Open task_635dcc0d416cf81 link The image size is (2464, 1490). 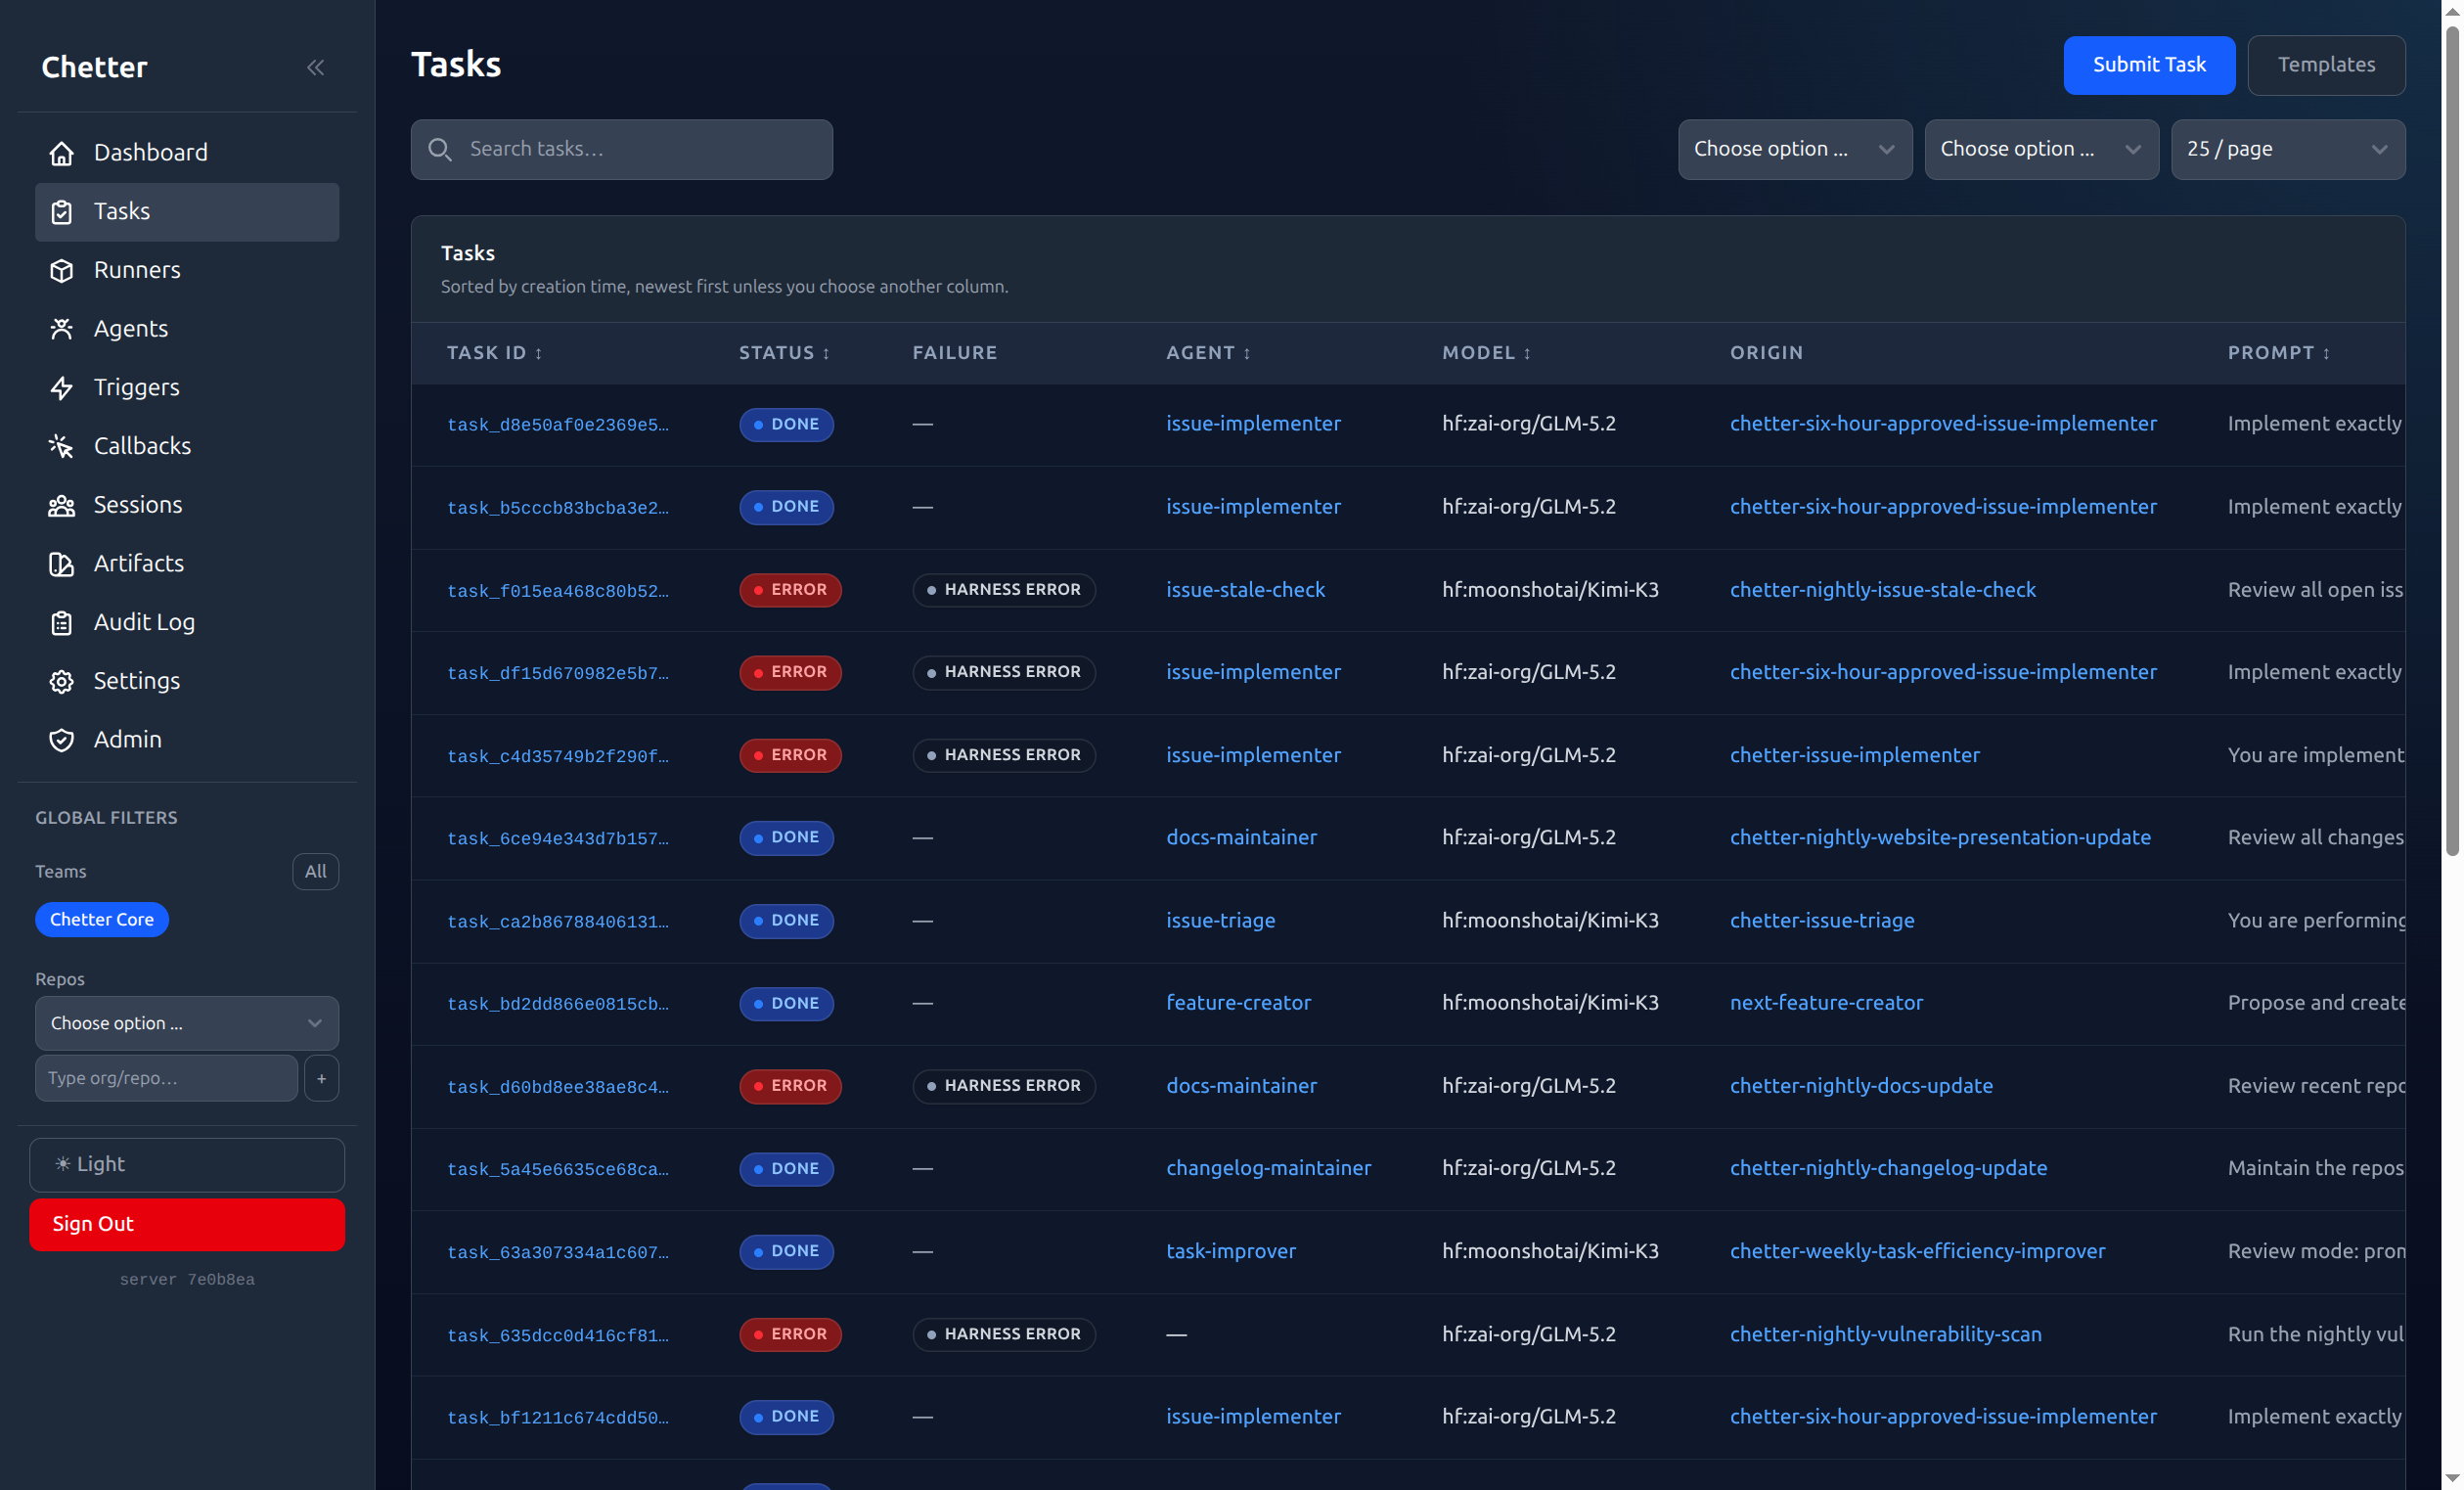[558, 1336]
